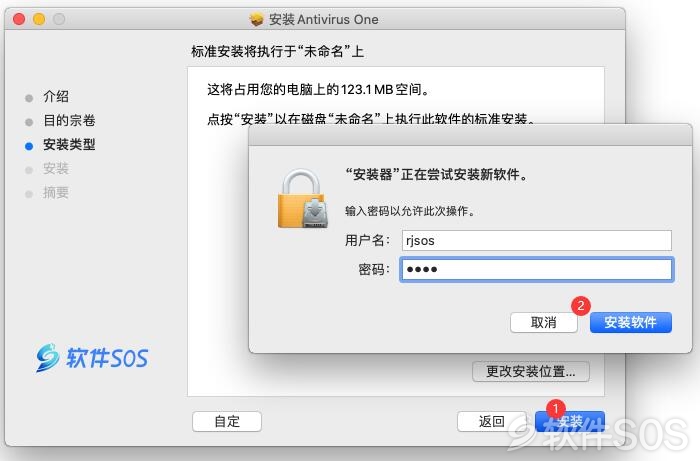Click the 软件SOS logo in sidebar
This screenshot has height=461, width=700.
coord(92,358)
